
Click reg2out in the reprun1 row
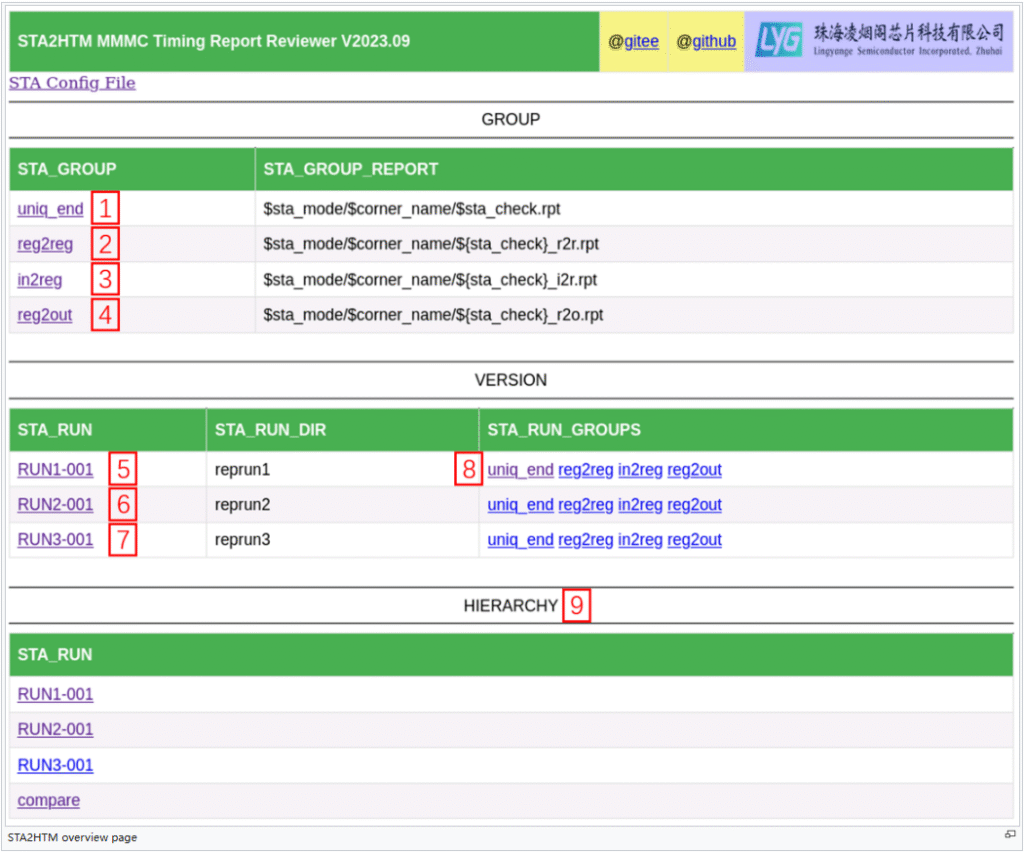pyautogui.click(x=694, y=470)
